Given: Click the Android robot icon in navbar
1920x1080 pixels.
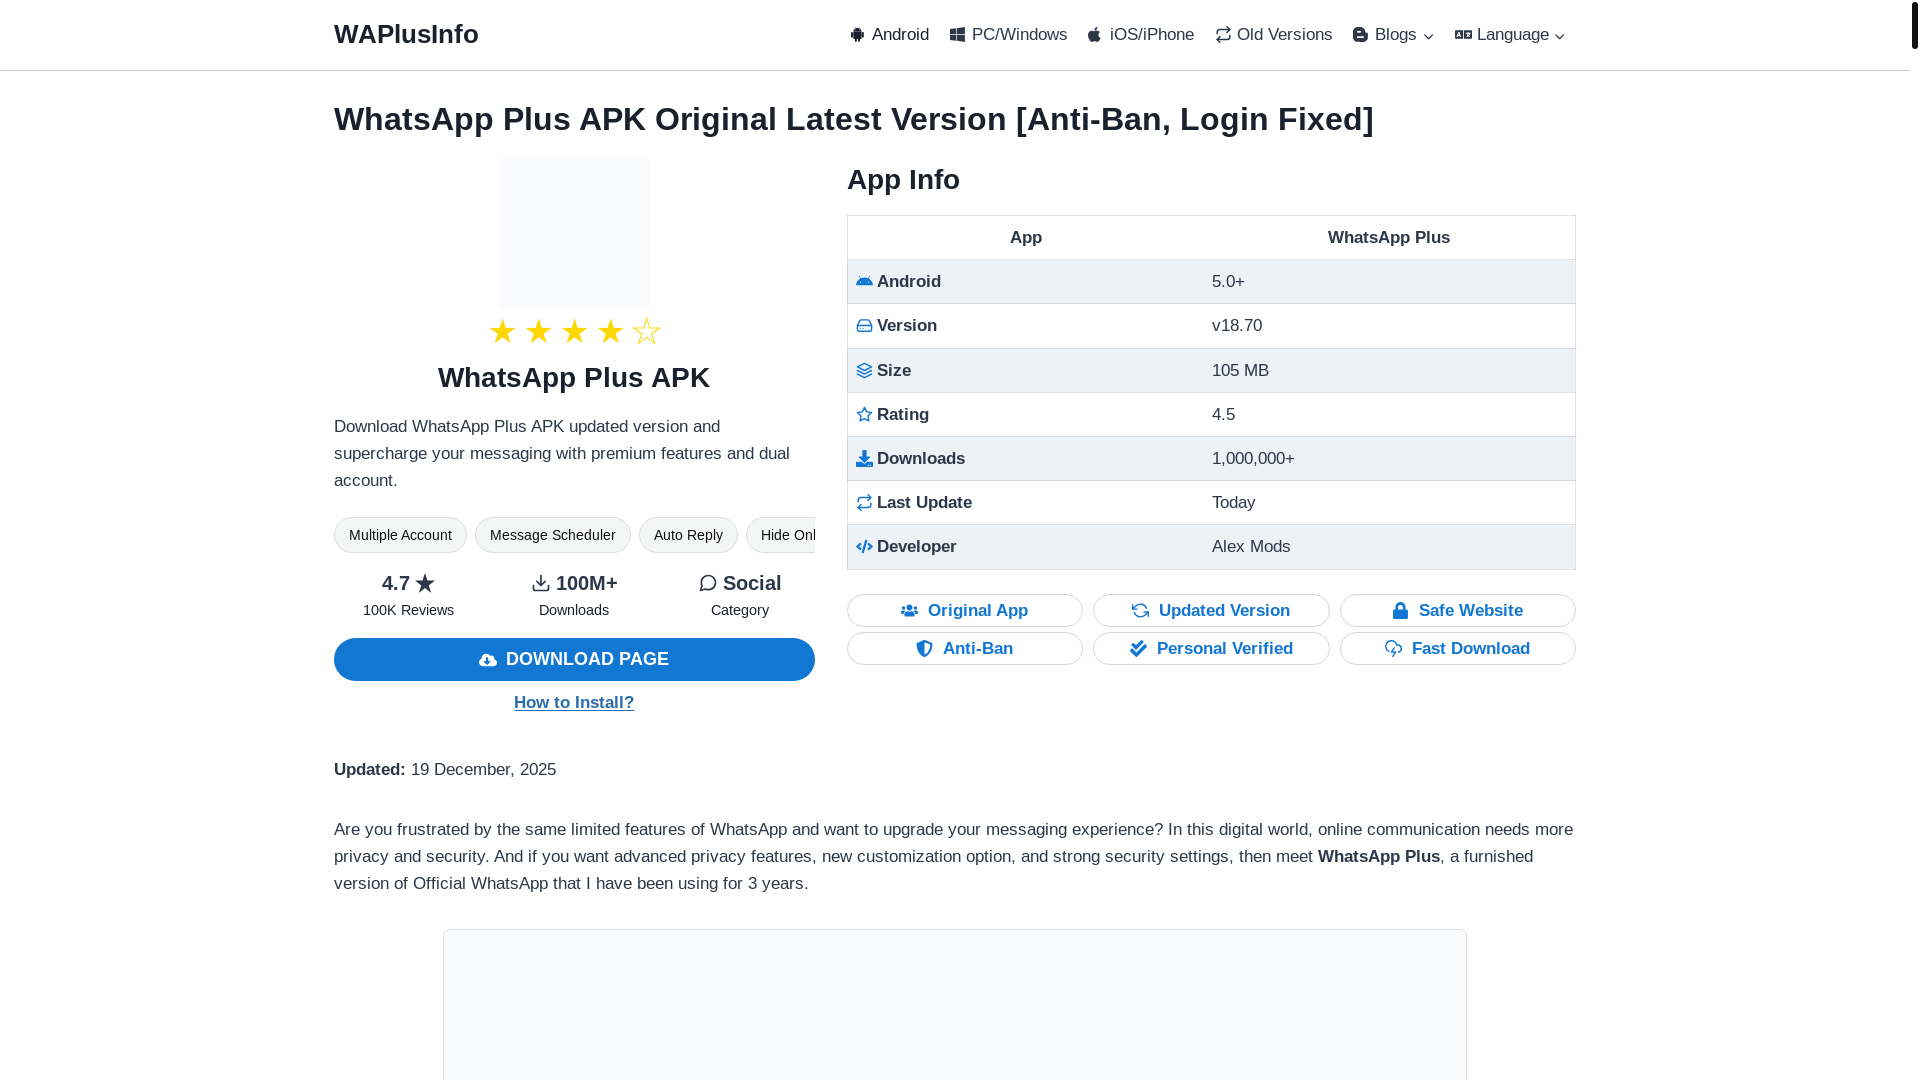Looking at the screenshot, I should [x=857, y=35].
